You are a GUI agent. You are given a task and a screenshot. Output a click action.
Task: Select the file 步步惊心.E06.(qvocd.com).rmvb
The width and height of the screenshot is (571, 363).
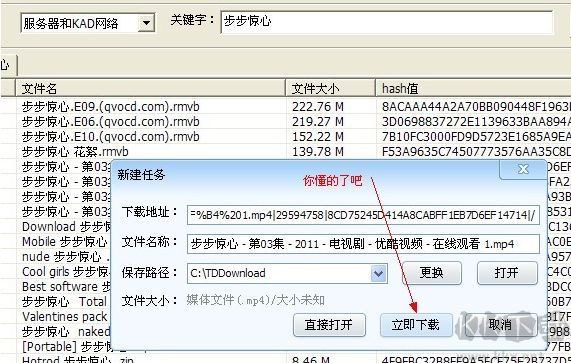[x=111, y=122]
